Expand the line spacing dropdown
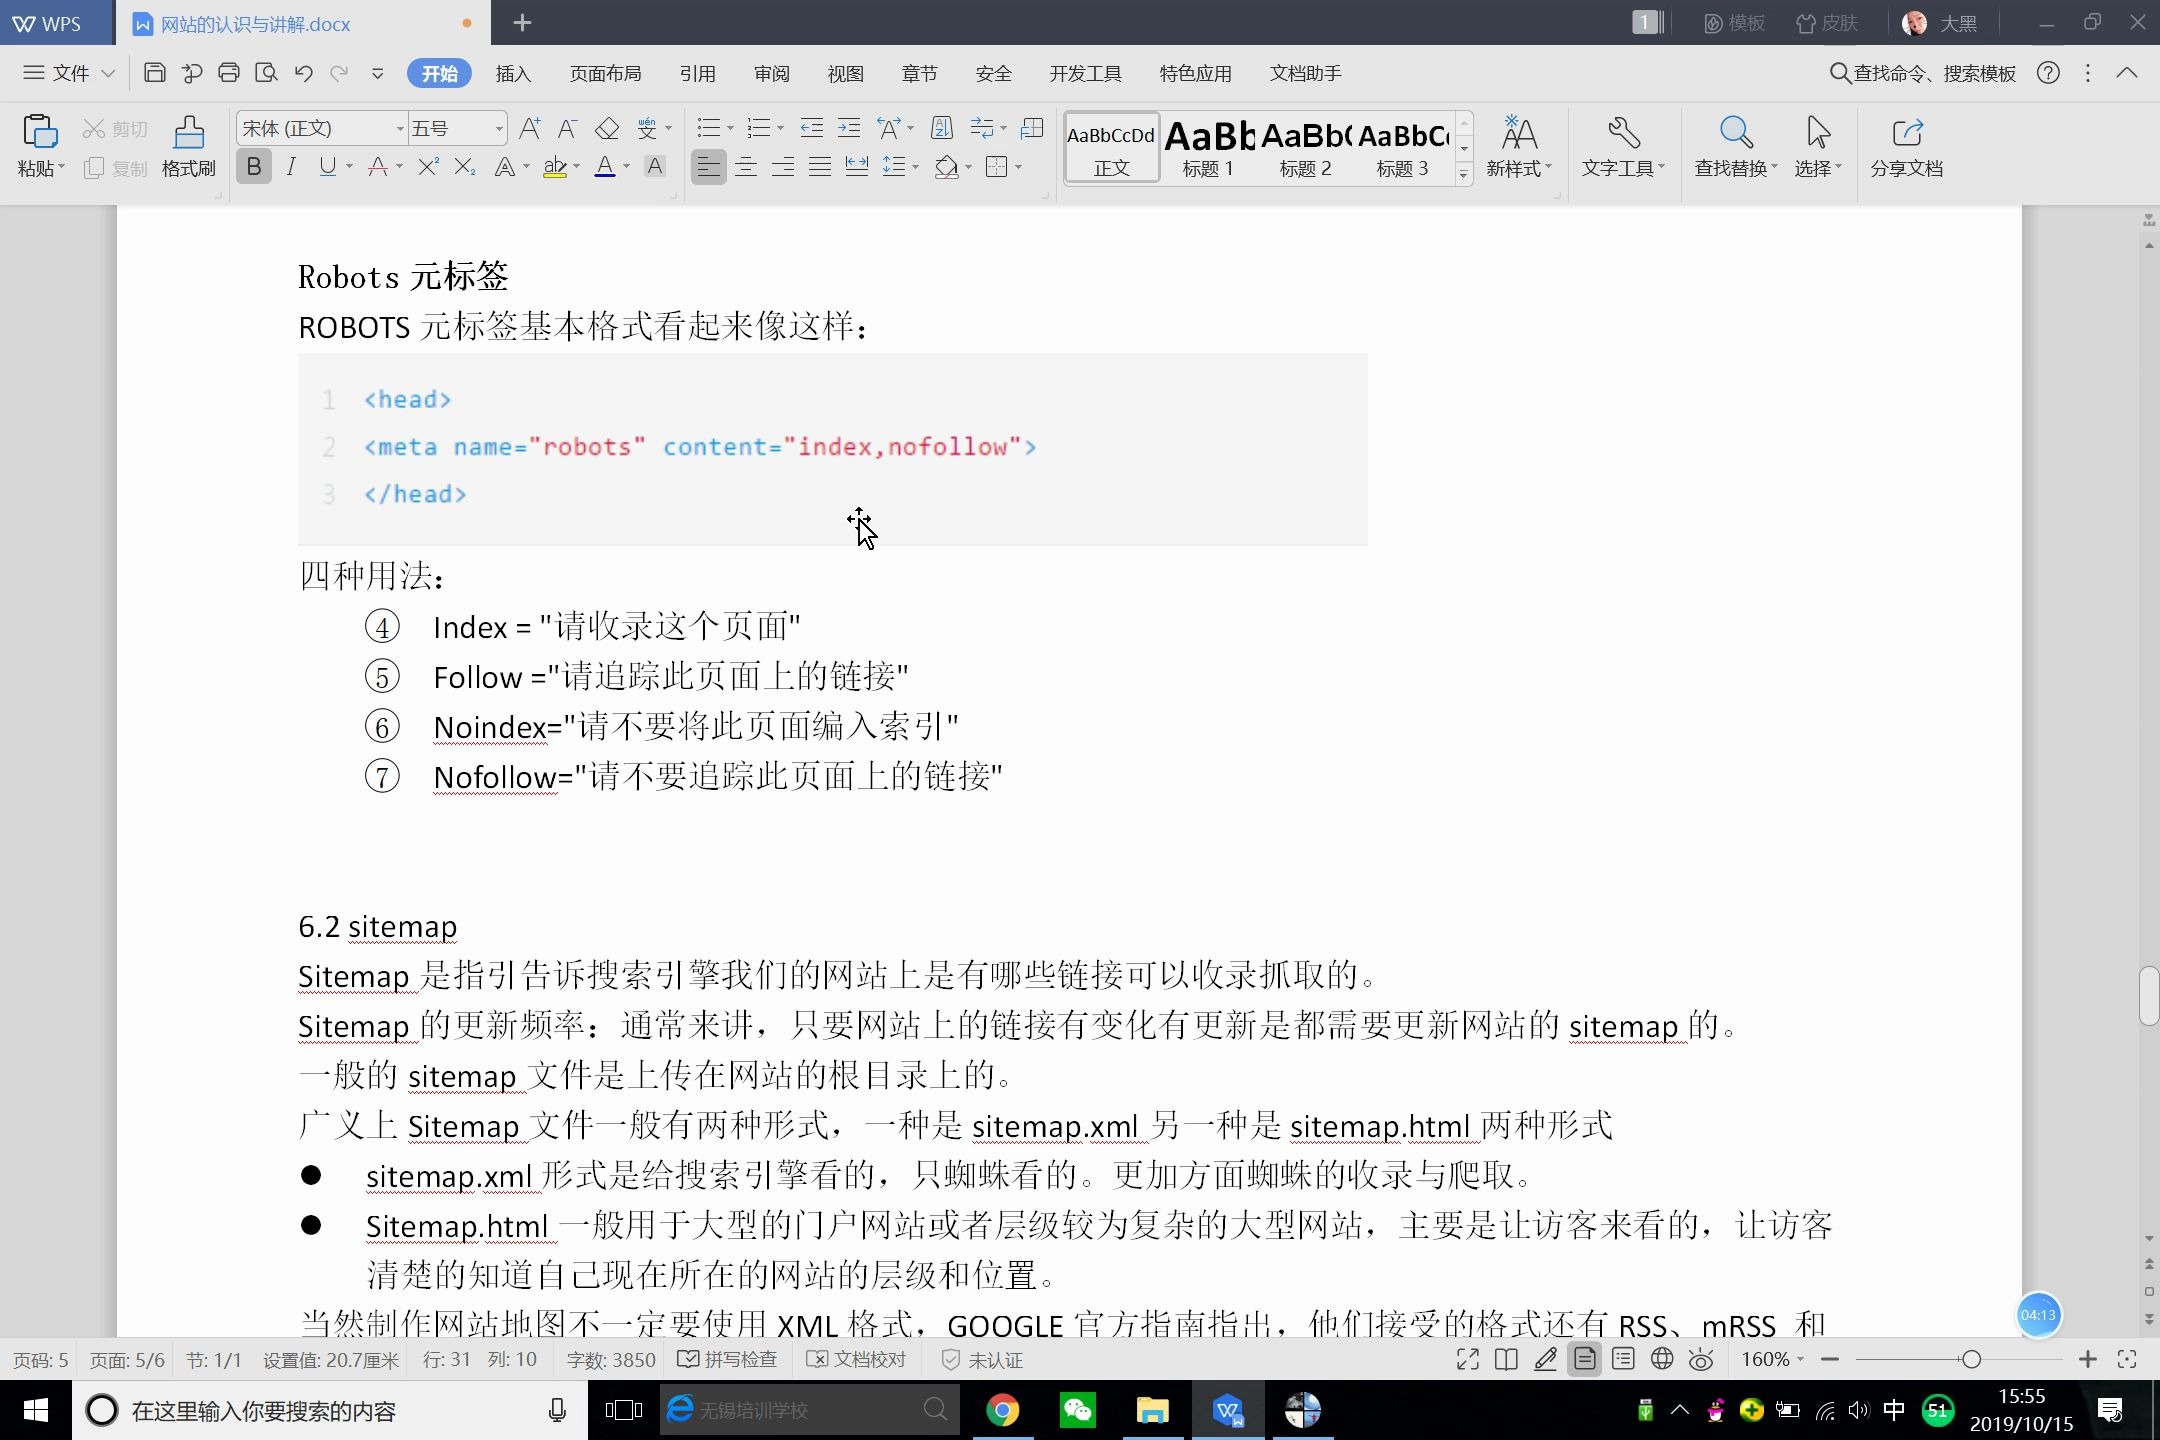 coord(915,168)
